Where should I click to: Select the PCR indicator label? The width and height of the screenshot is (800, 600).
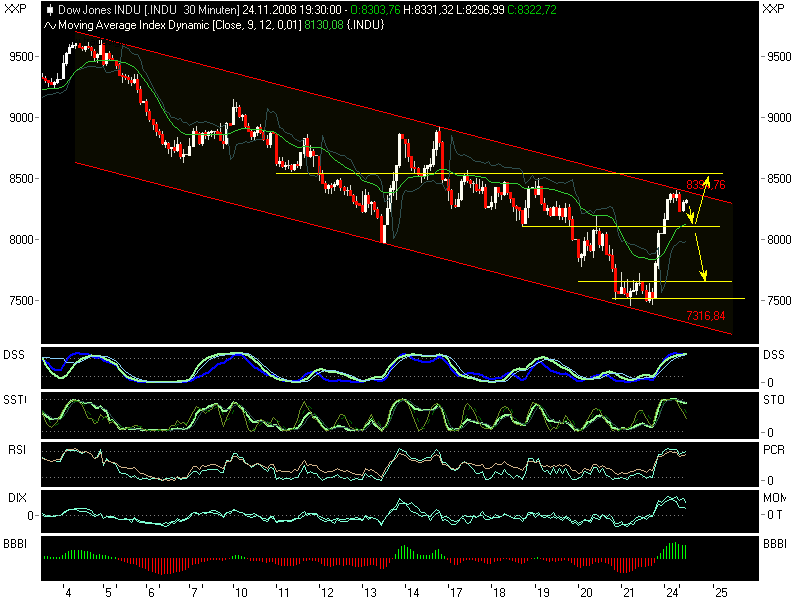(774, 449)
